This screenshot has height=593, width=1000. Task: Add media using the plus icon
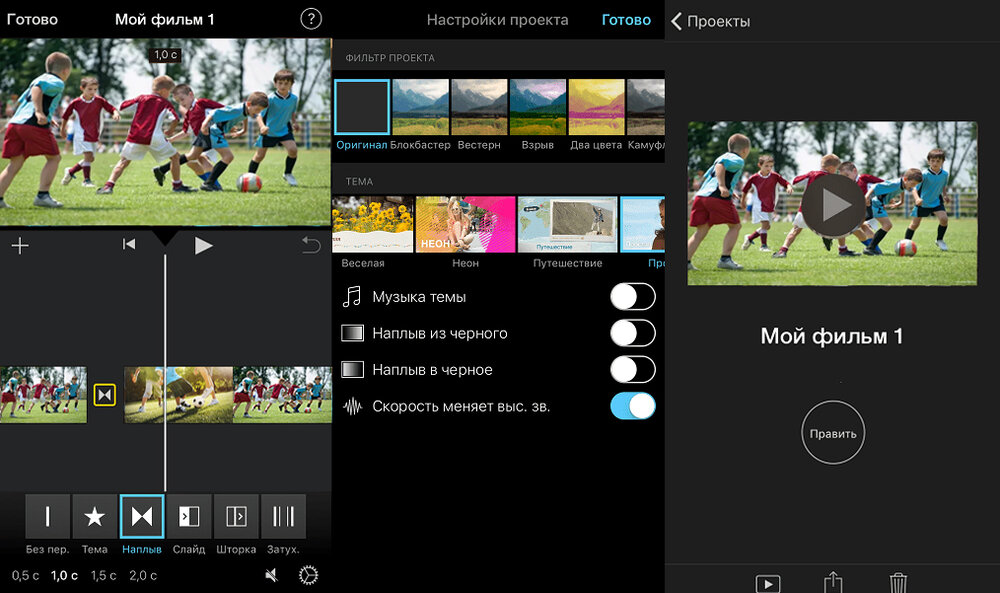pos(20,244)
